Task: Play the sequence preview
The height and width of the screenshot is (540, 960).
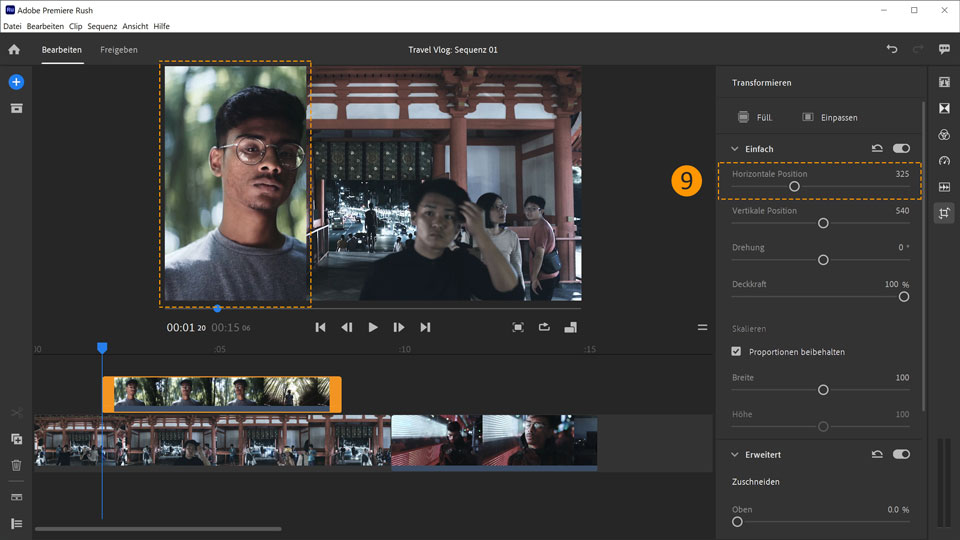Action: tap(373, 328)
